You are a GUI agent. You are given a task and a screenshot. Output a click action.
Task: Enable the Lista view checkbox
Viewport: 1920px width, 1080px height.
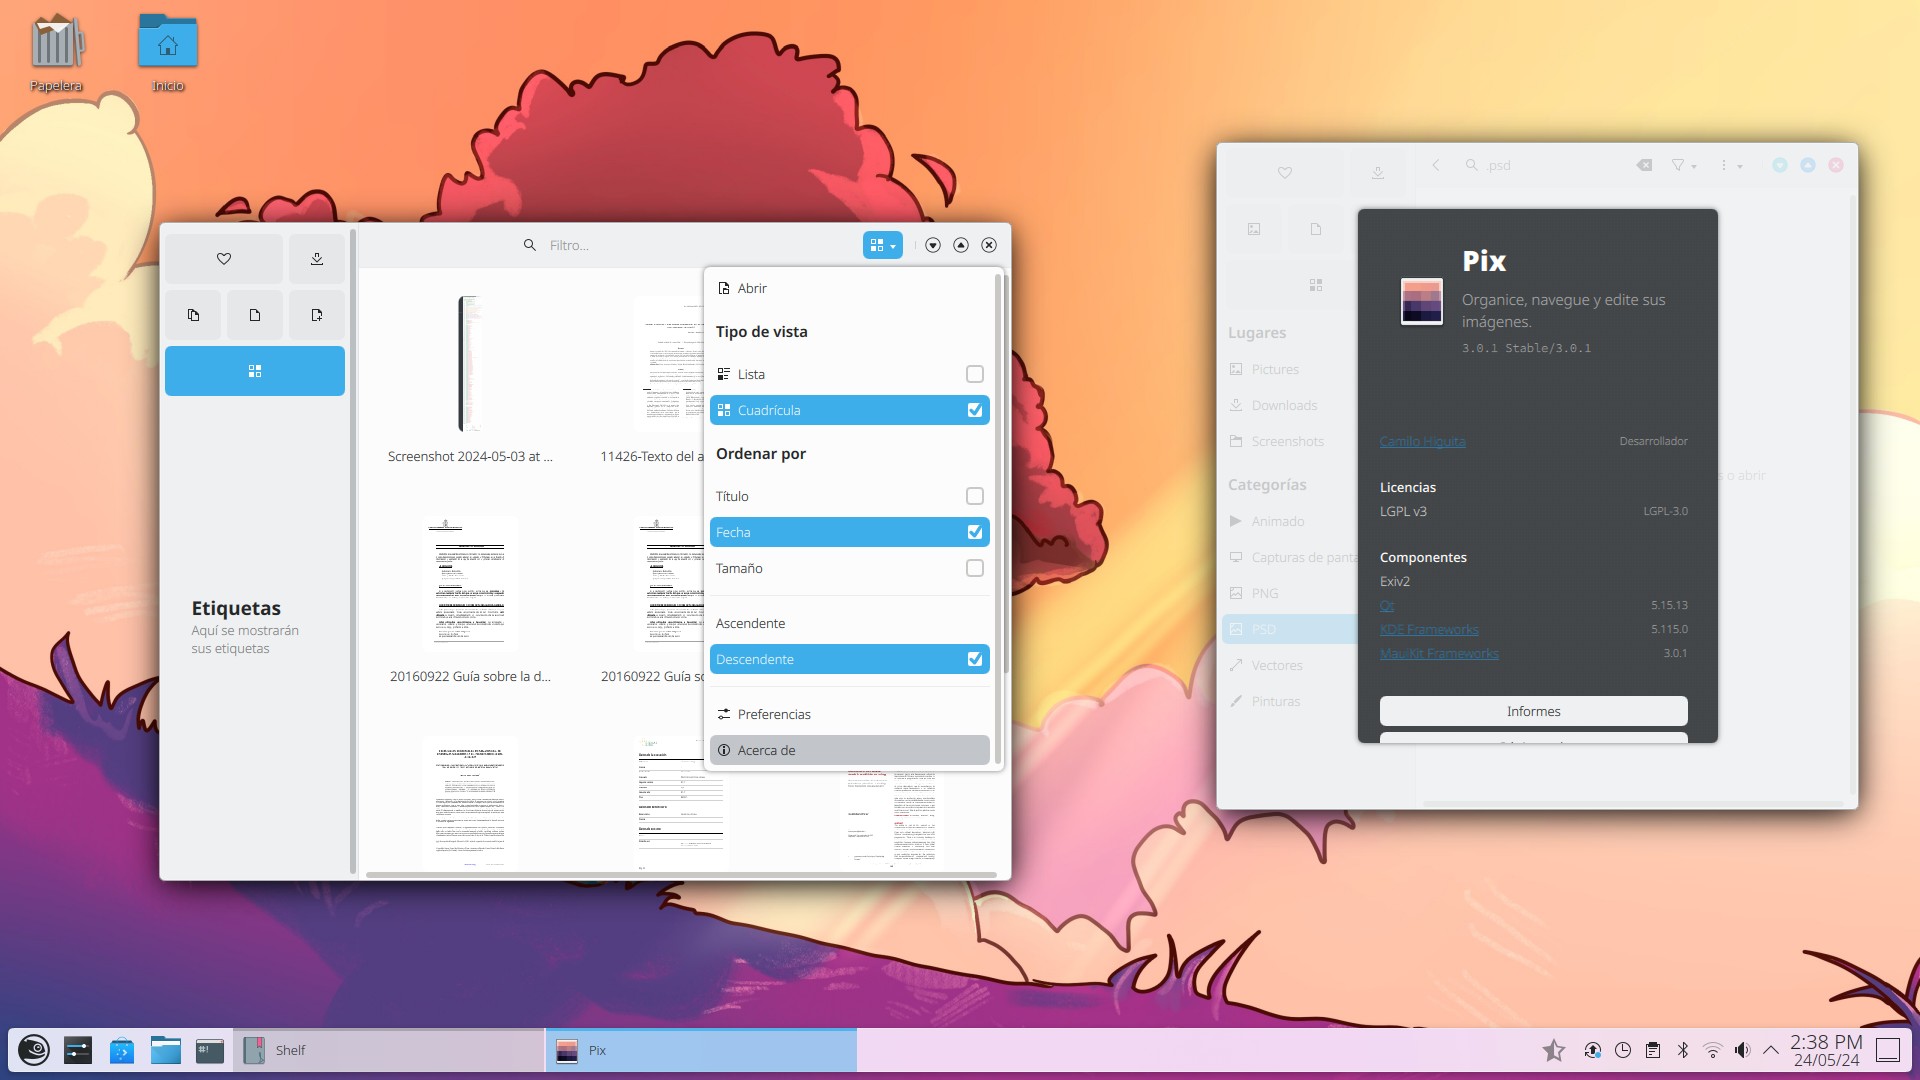[x=975, y=374]
